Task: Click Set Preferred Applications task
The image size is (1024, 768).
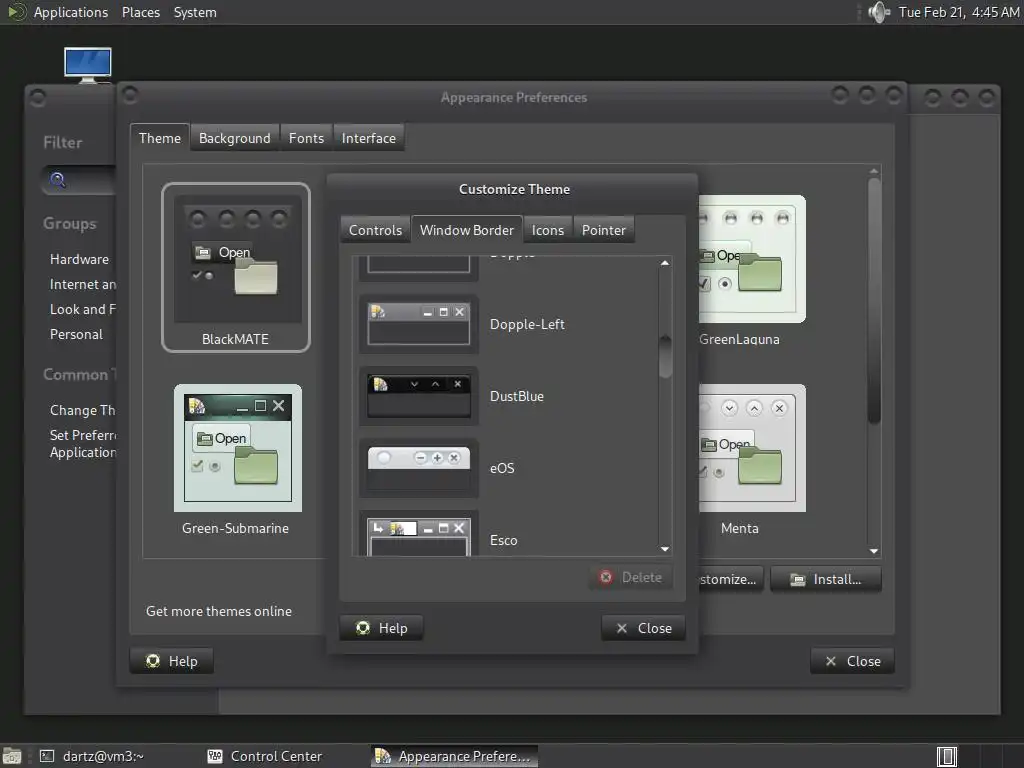Action: [x=83, y=443]
